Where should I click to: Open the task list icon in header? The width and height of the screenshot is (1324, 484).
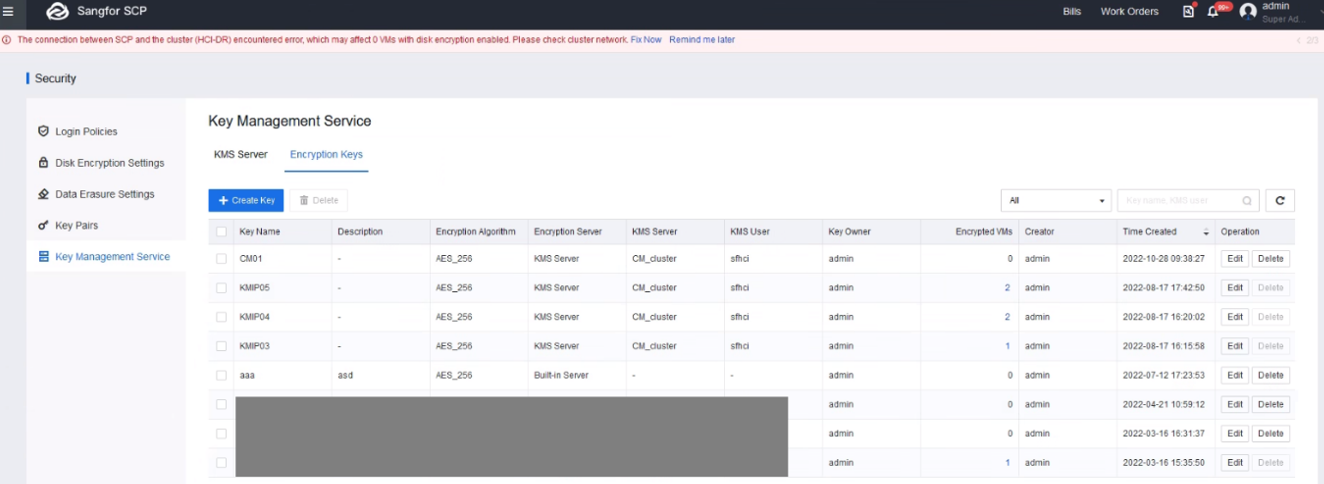pyautogui.click(x=1188, y=12)
